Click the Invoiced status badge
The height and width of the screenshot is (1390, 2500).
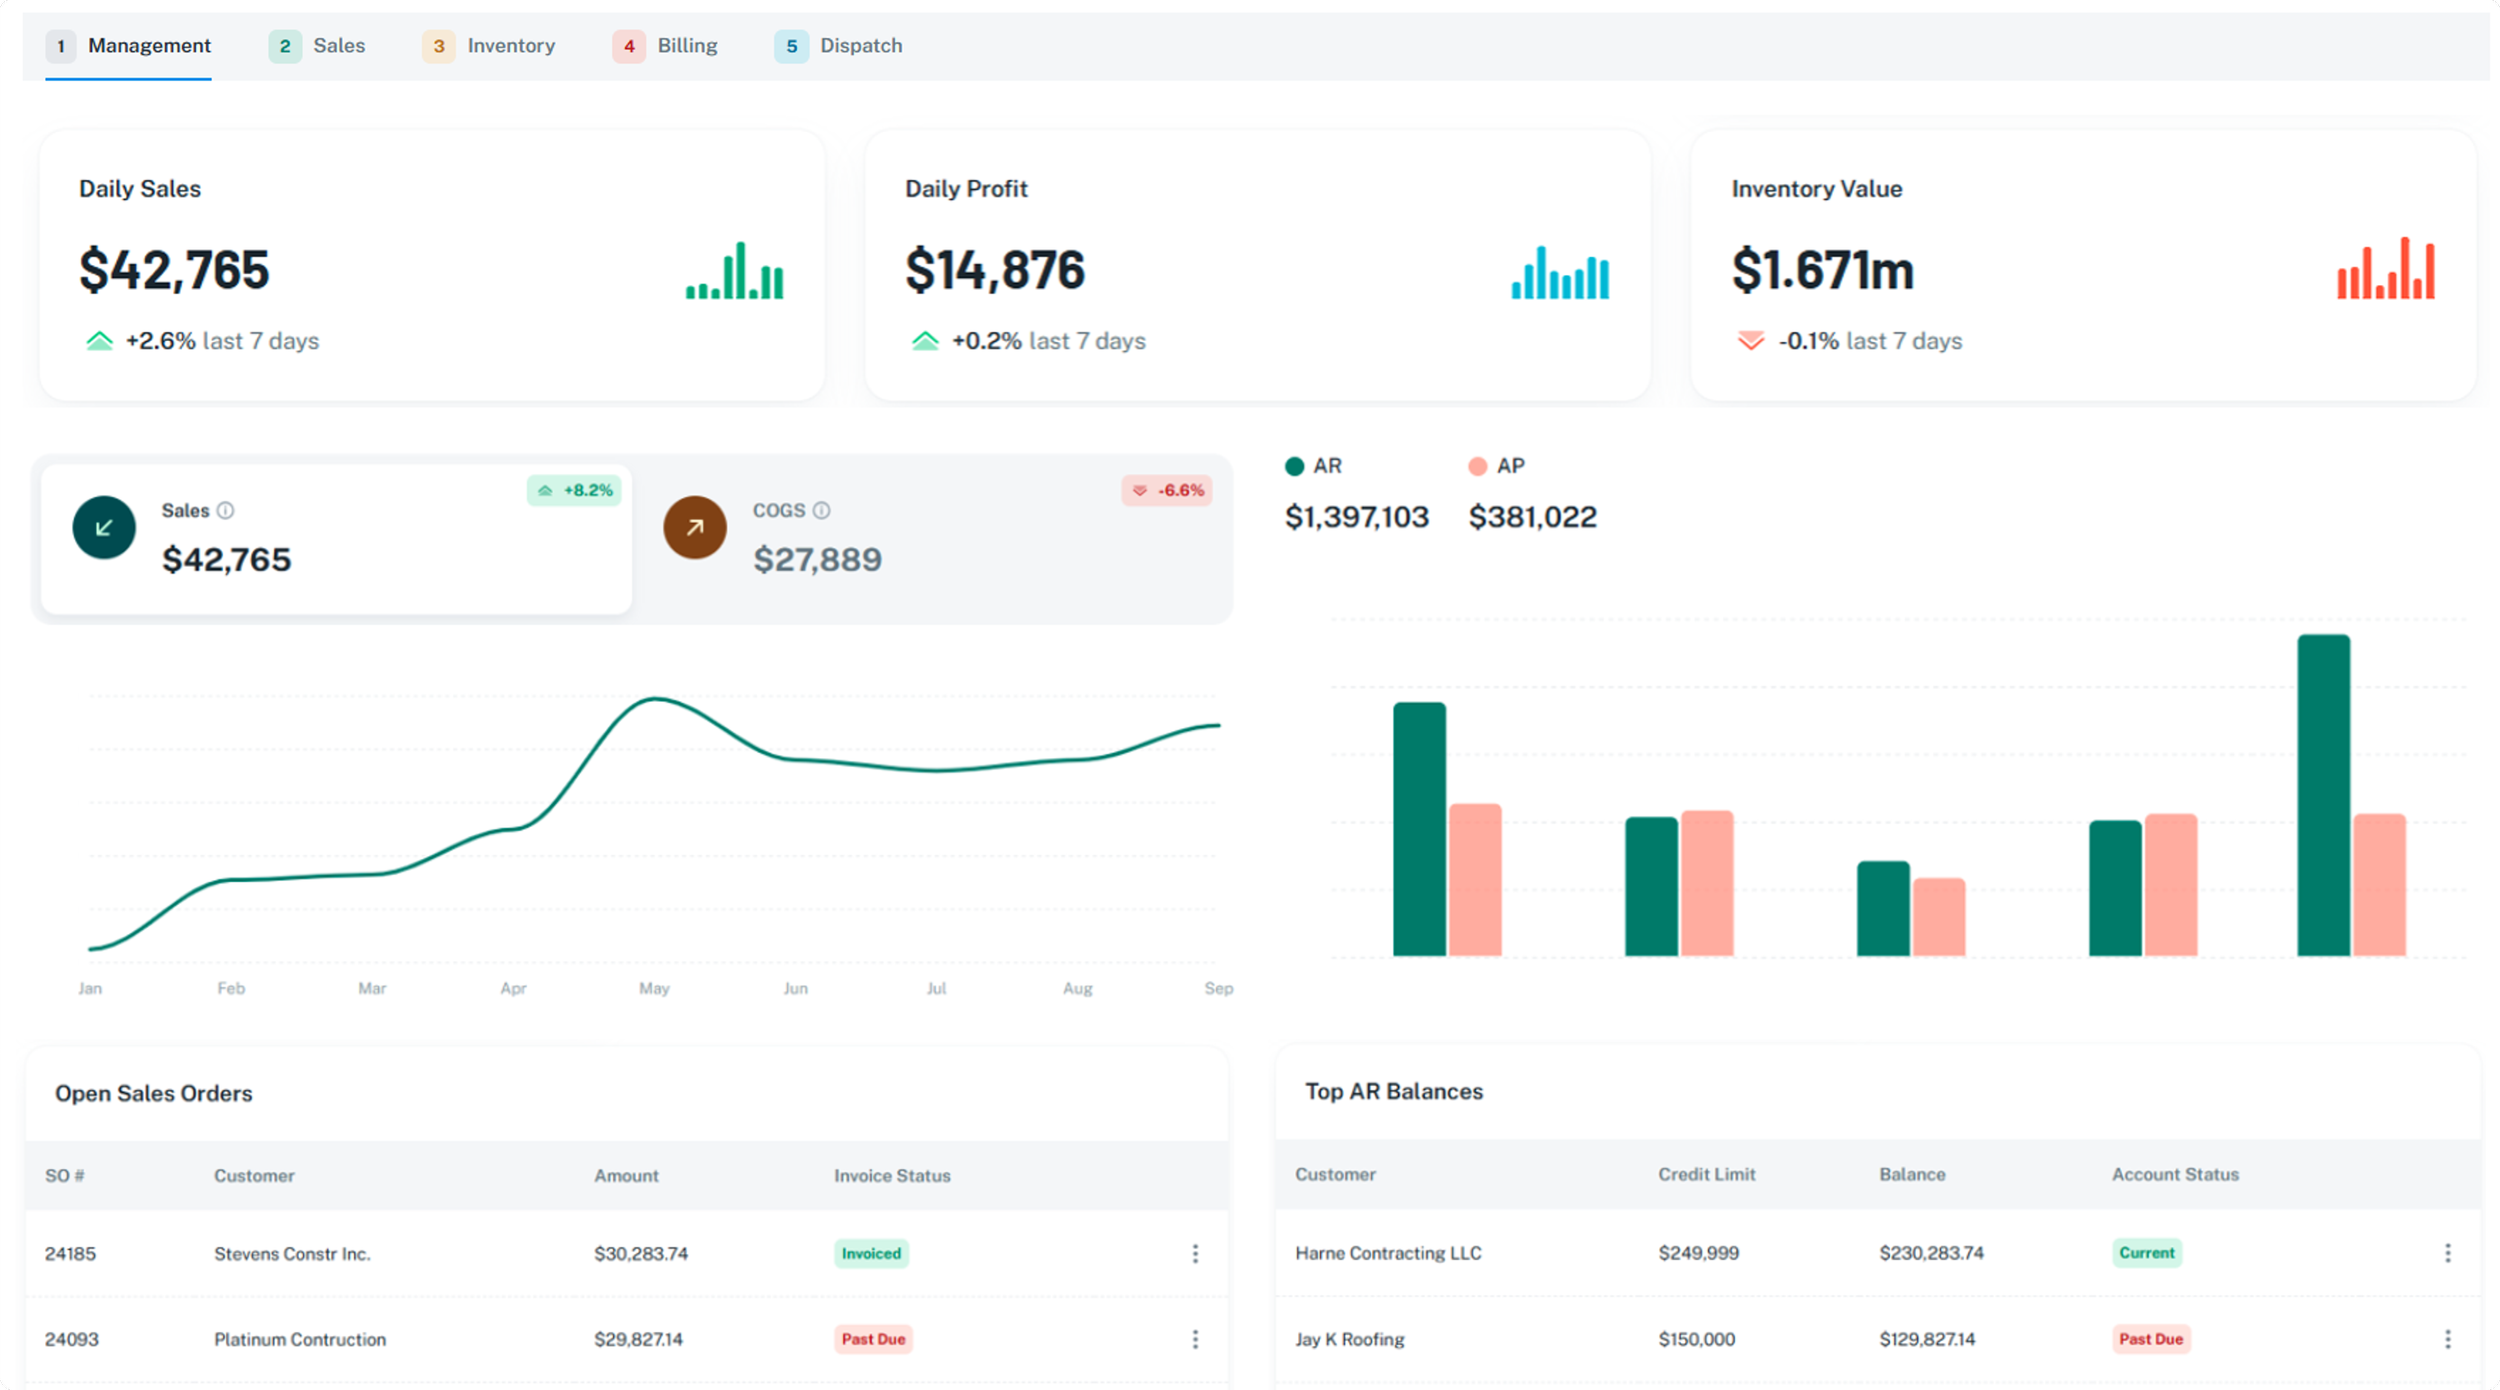point(871,1254)
